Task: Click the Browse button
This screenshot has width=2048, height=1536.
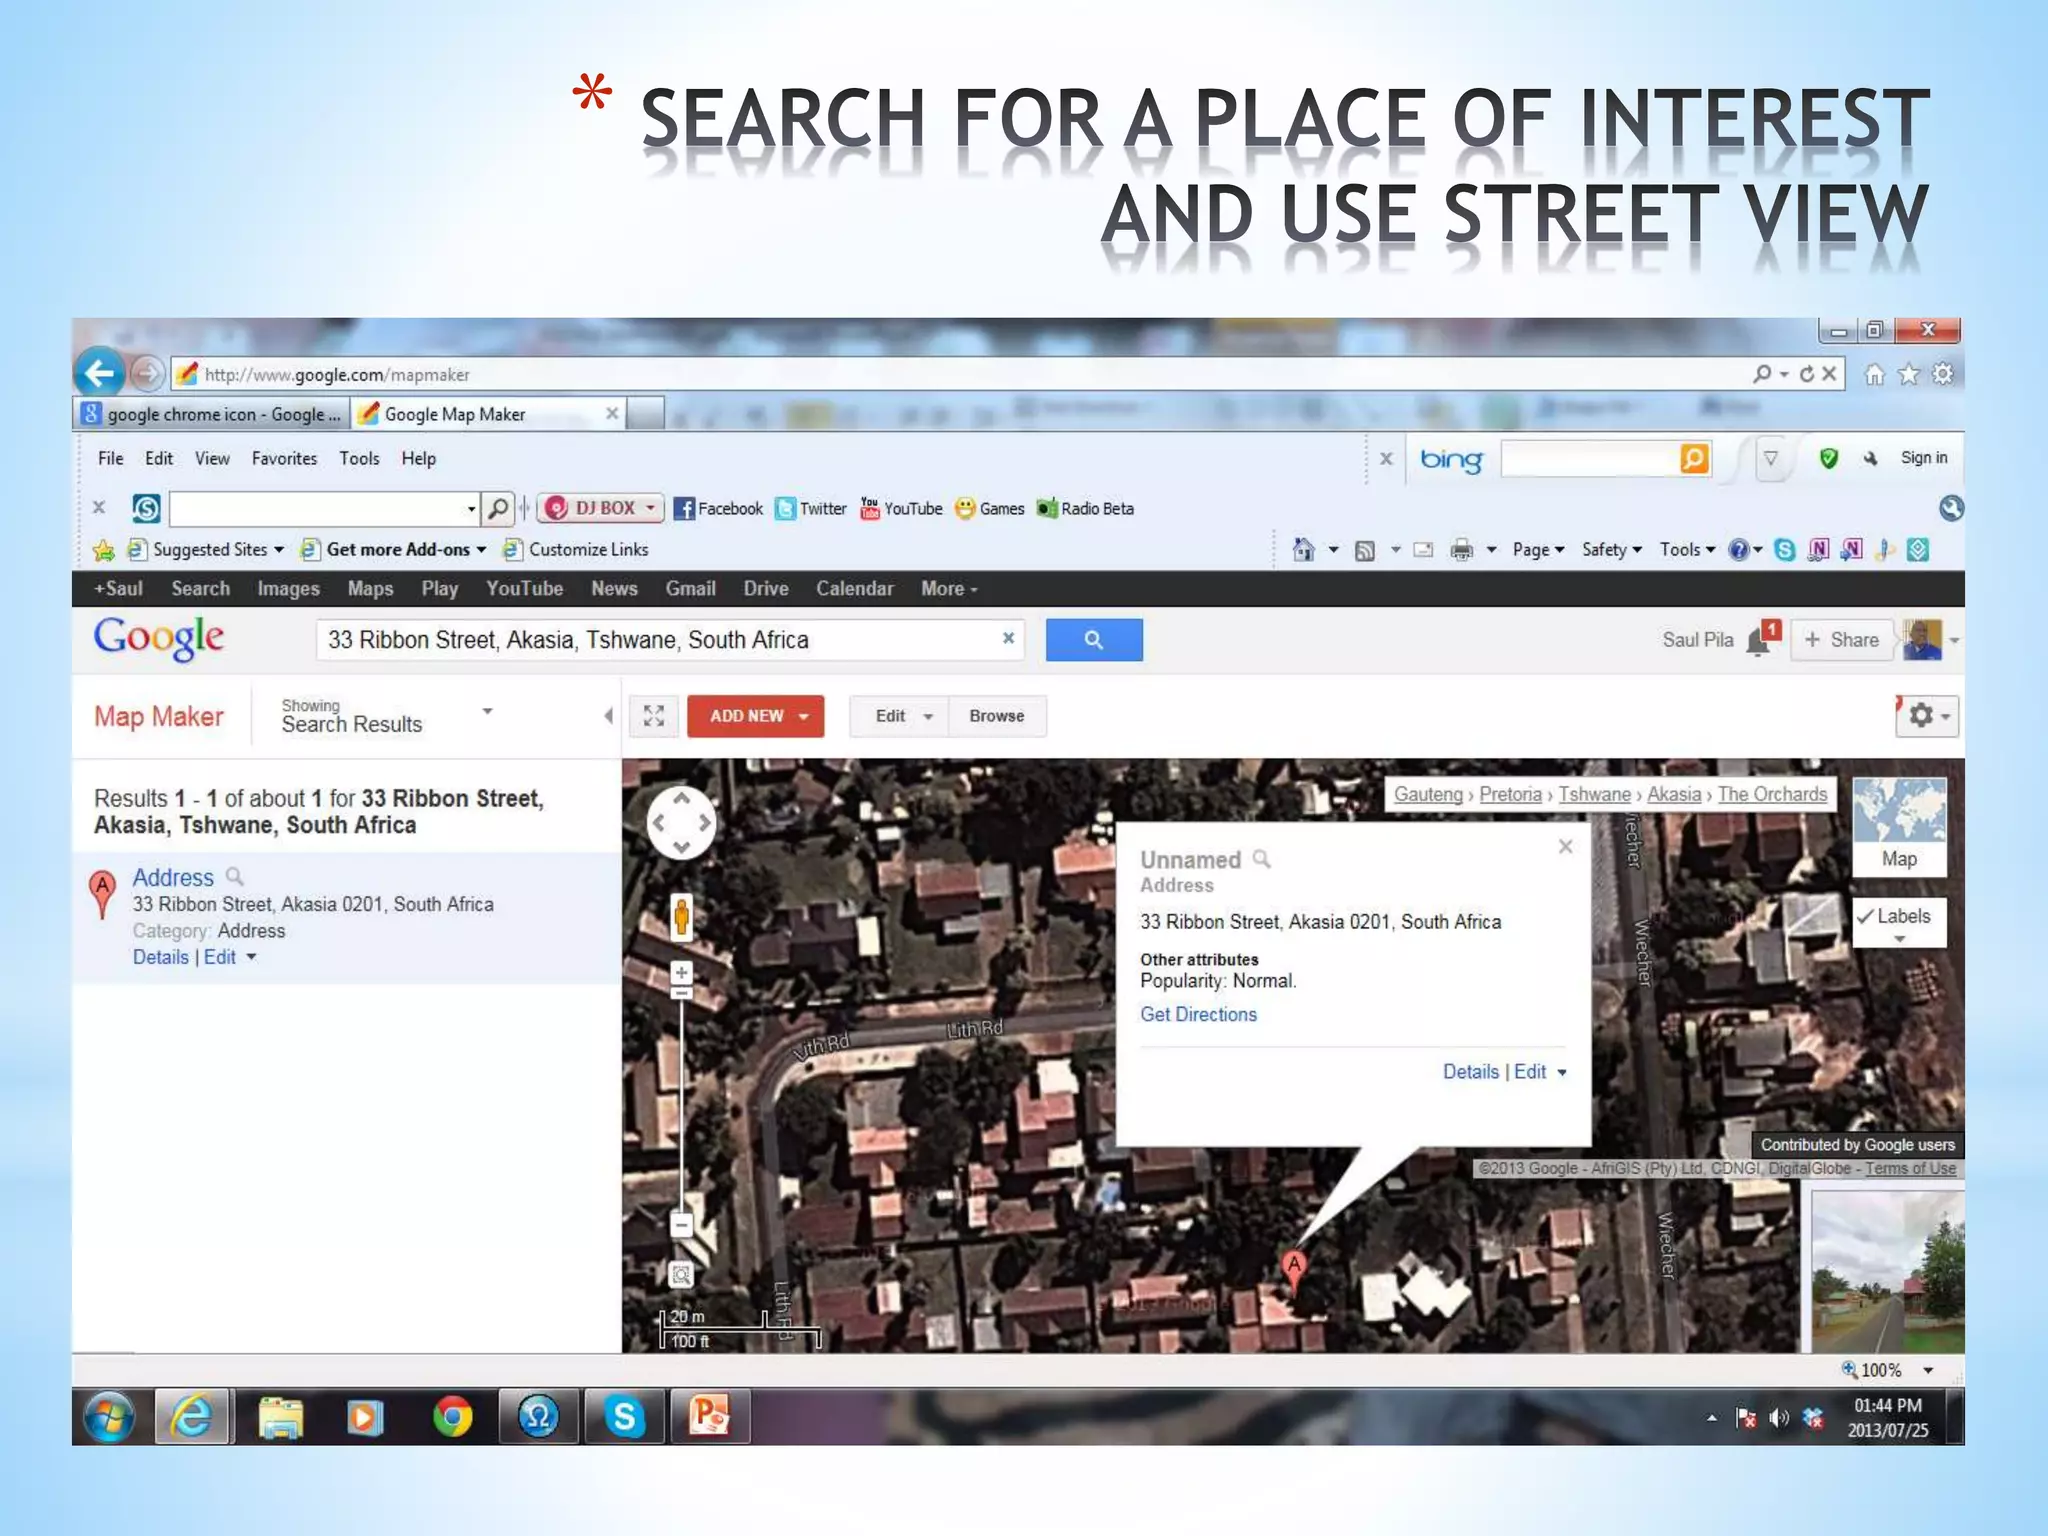Action: point(996,716)
